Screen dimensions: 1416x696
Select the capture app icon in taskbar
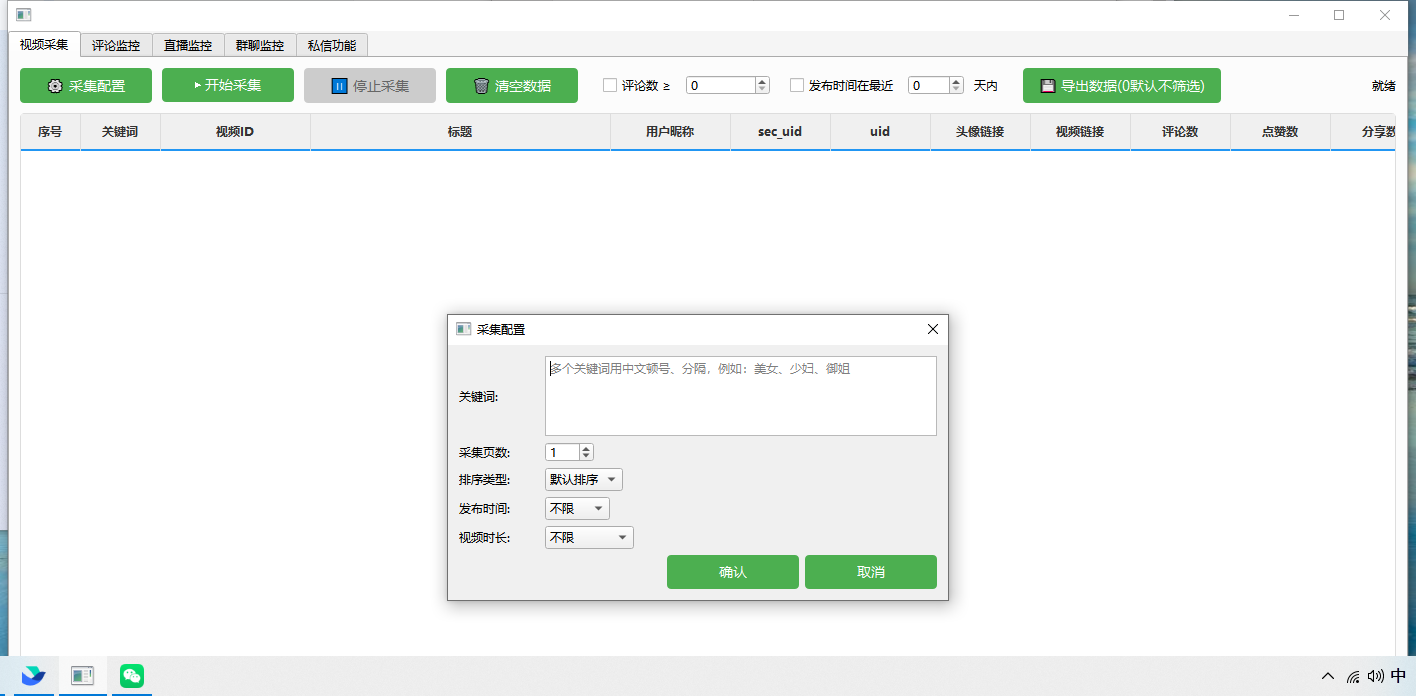(x=82, y=676)
